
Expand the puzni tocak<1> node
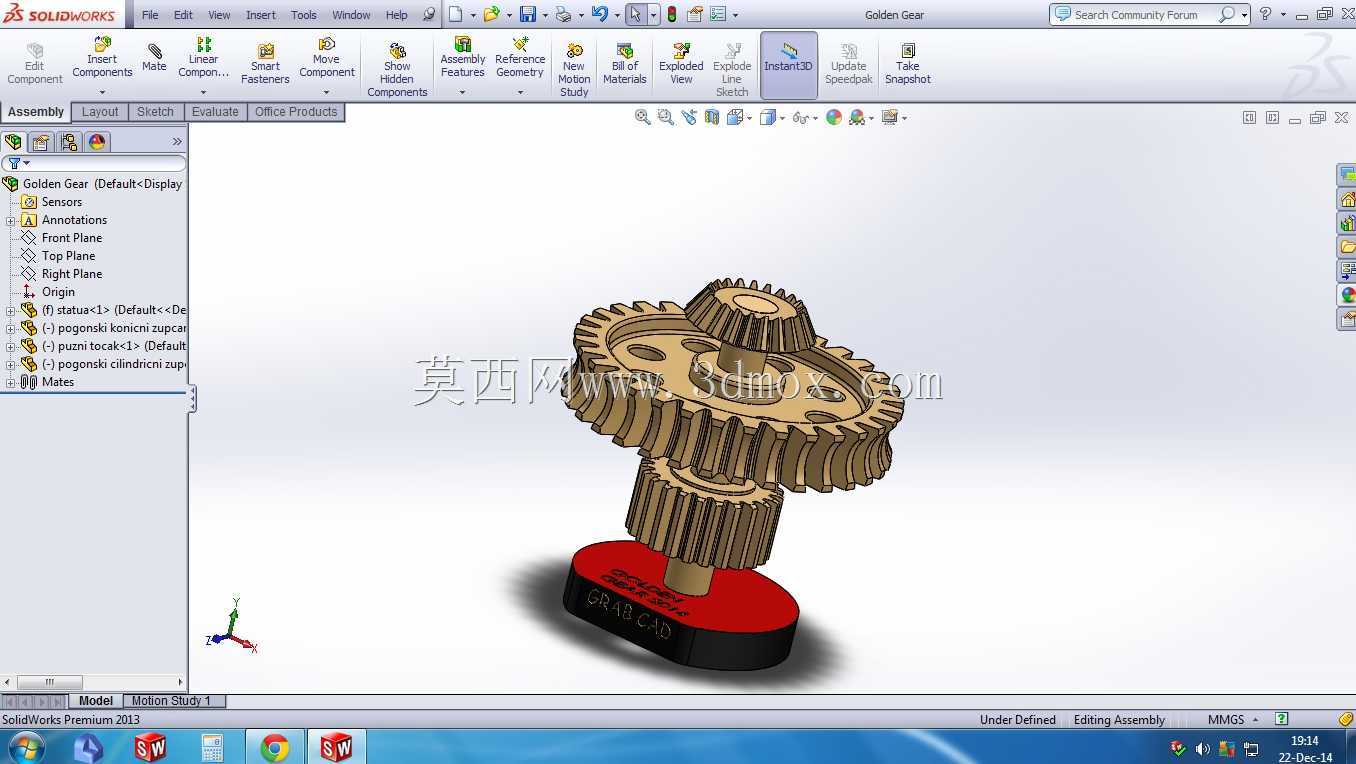pyautogui.click(x=11, y=346)
